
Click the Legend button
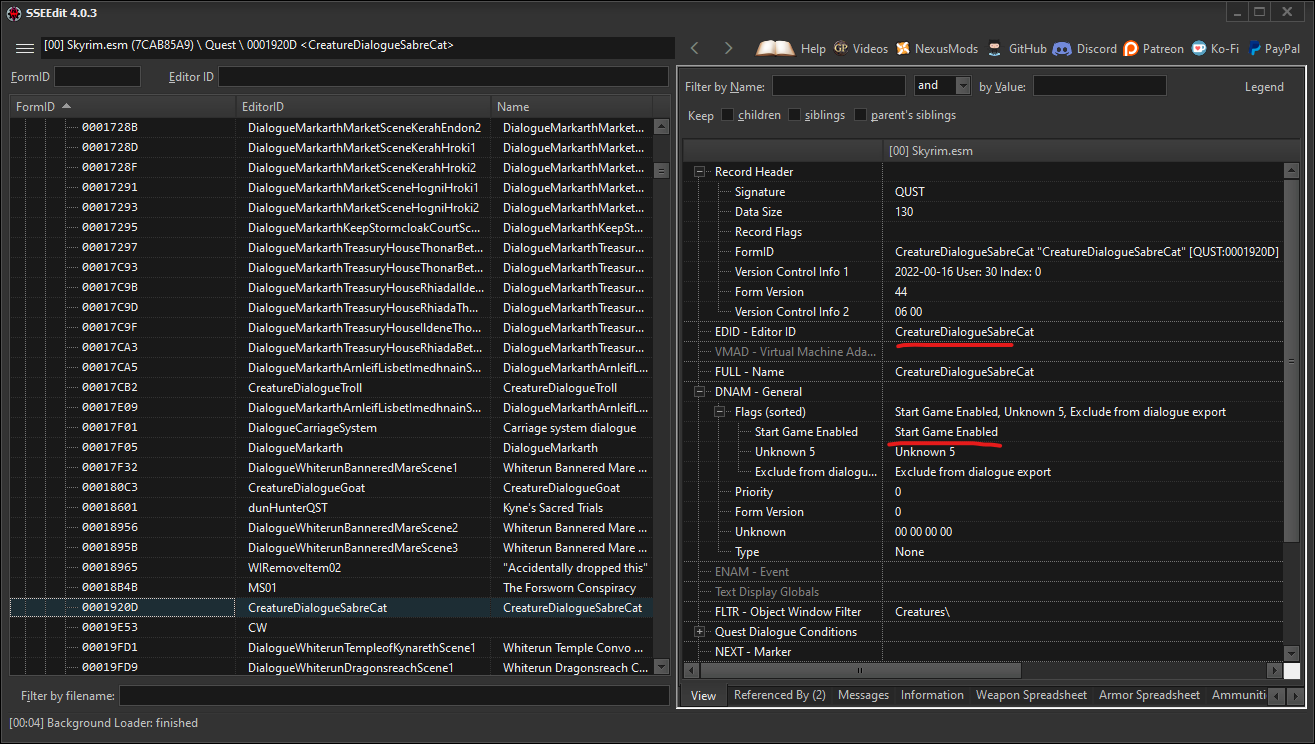point(1264,86)
